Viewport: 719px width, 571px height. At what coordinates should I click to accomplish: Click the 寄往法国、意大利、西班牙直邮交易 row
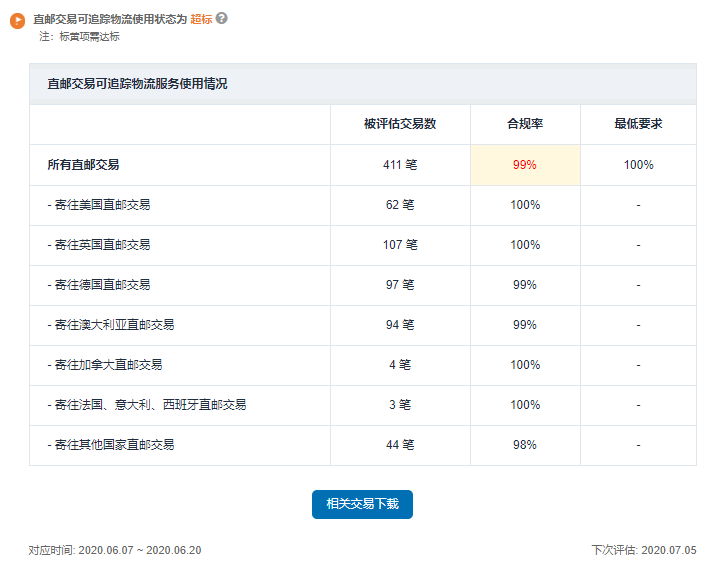pos(363,405)
